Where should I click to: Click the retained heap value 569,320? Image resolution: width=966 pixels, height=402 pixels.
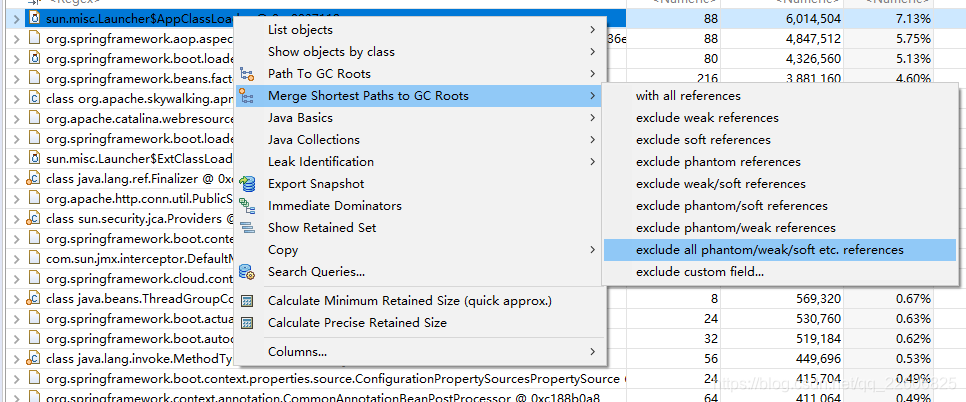coord(817,299)
